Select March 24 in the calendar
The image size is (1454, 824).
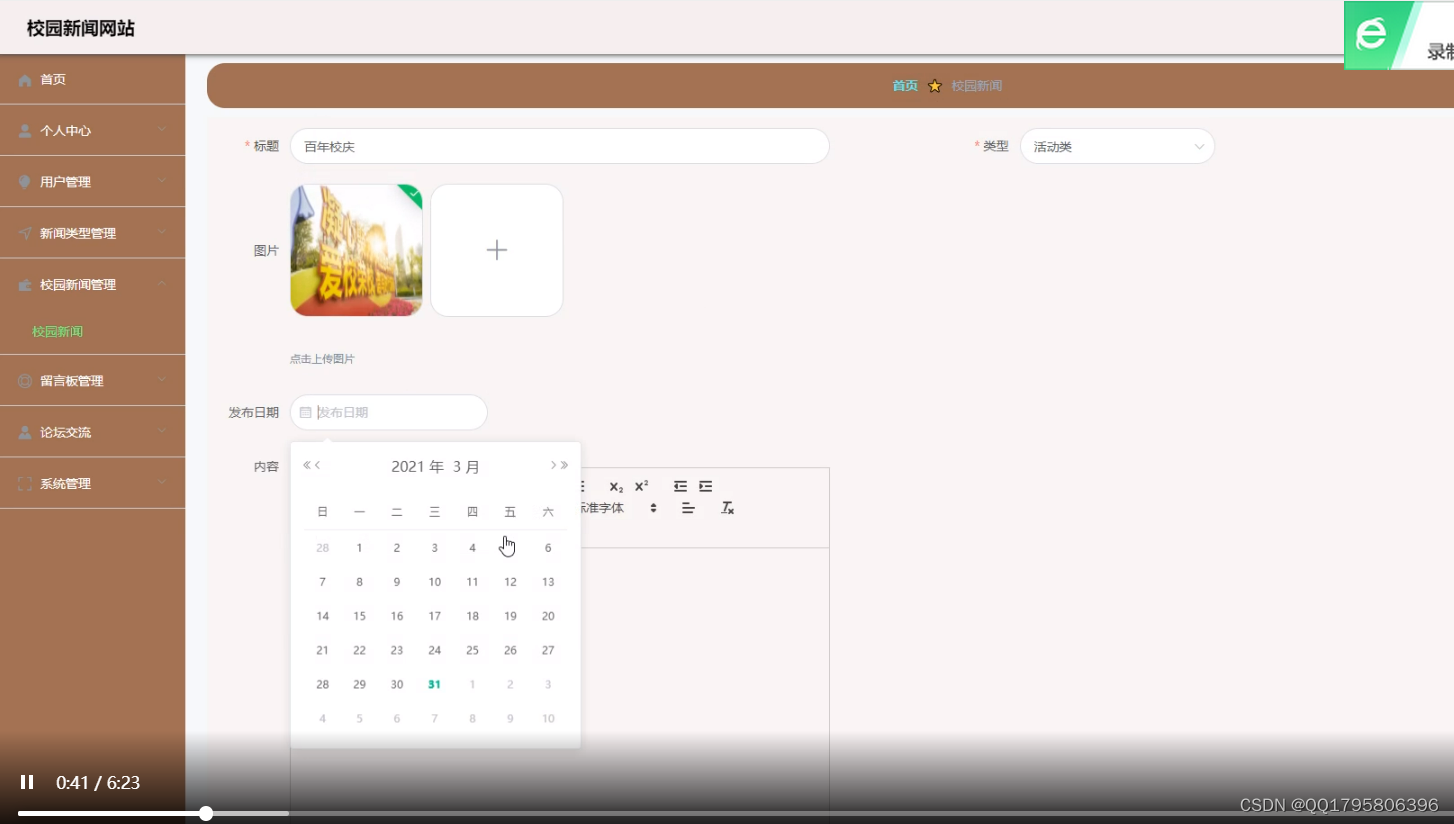(x=434, y=650)
